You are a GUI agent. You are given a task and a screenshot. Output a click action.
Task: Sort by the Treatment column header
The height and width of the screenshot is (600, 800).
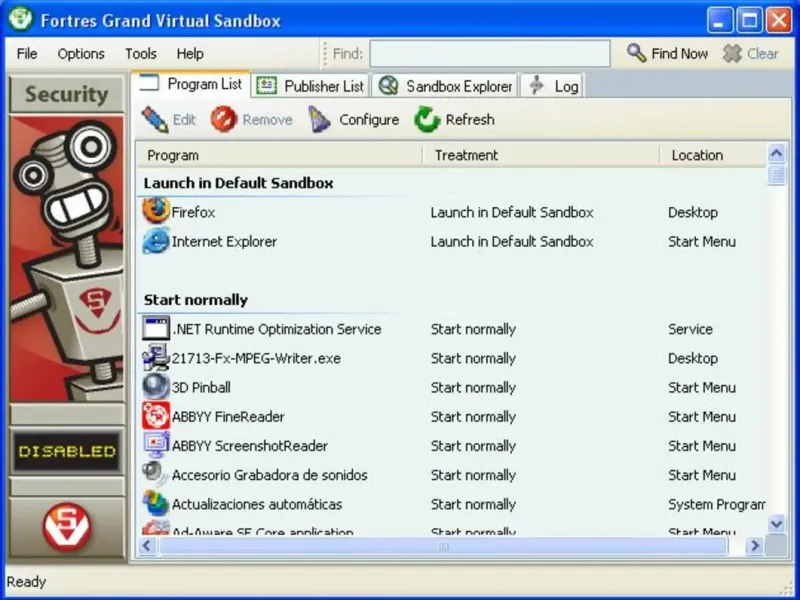point(541,155)
